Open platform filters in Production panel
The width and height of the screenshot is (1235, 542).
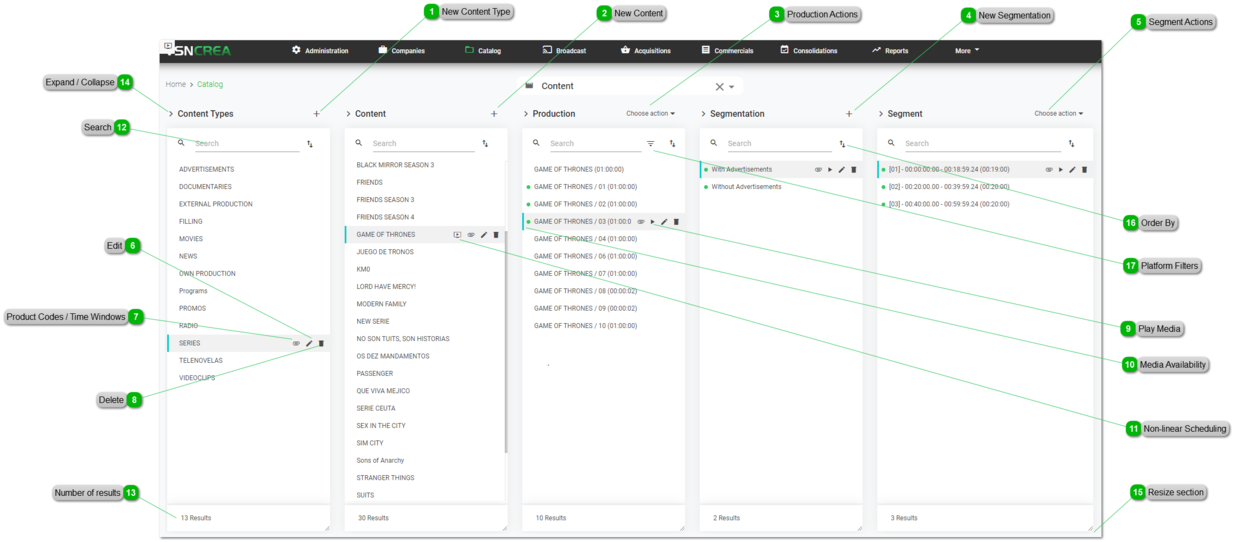pos(651,144)
